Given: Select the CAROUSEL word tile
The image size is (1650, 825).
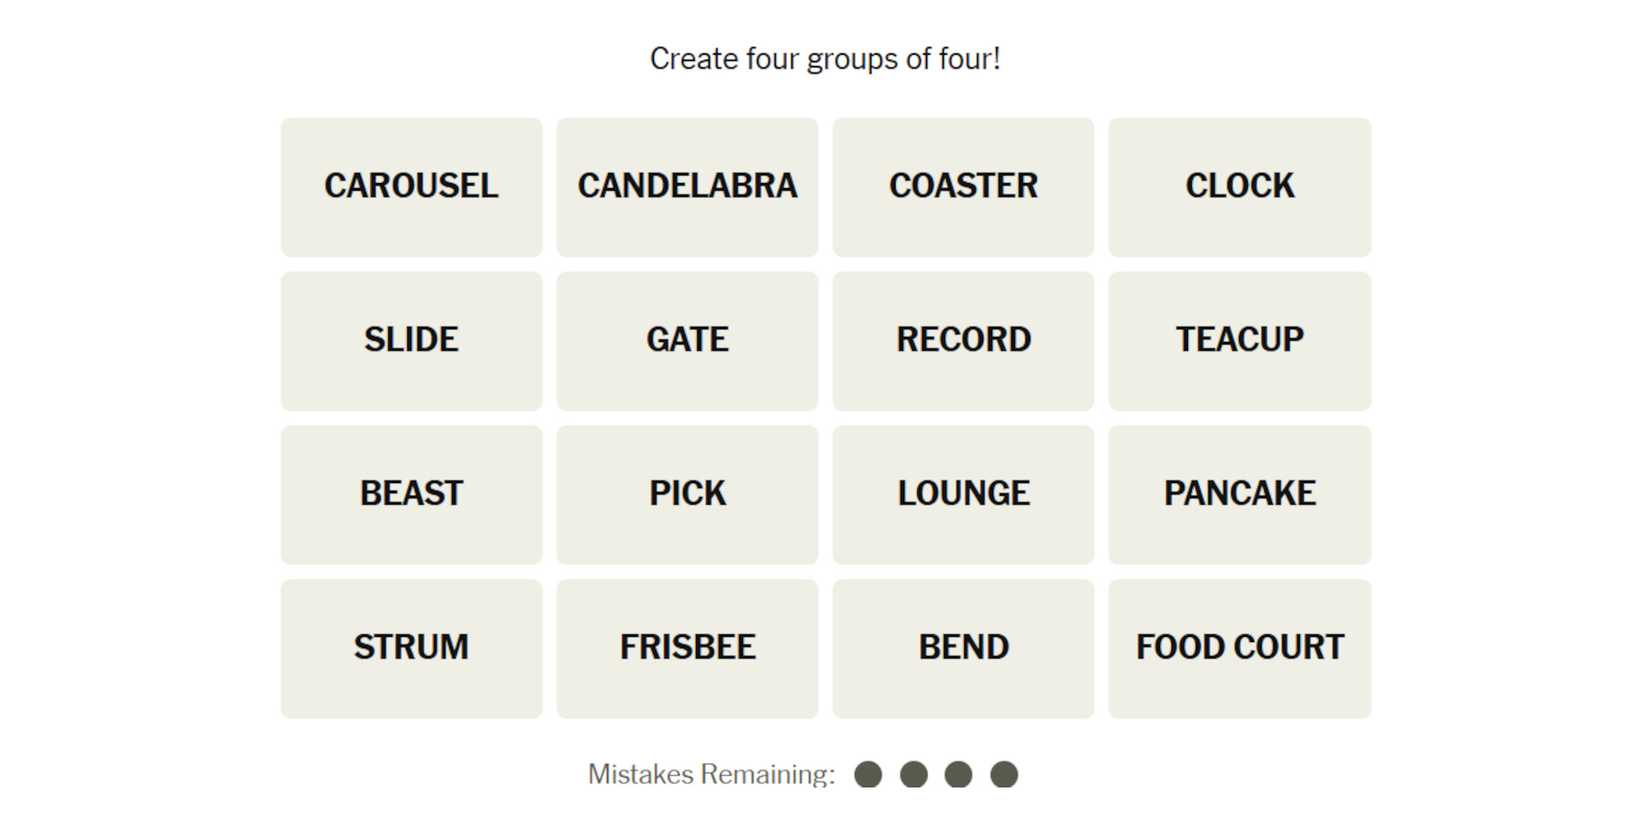Looking at the screenshot, I should pyautogui.click(x=411, y=187).
